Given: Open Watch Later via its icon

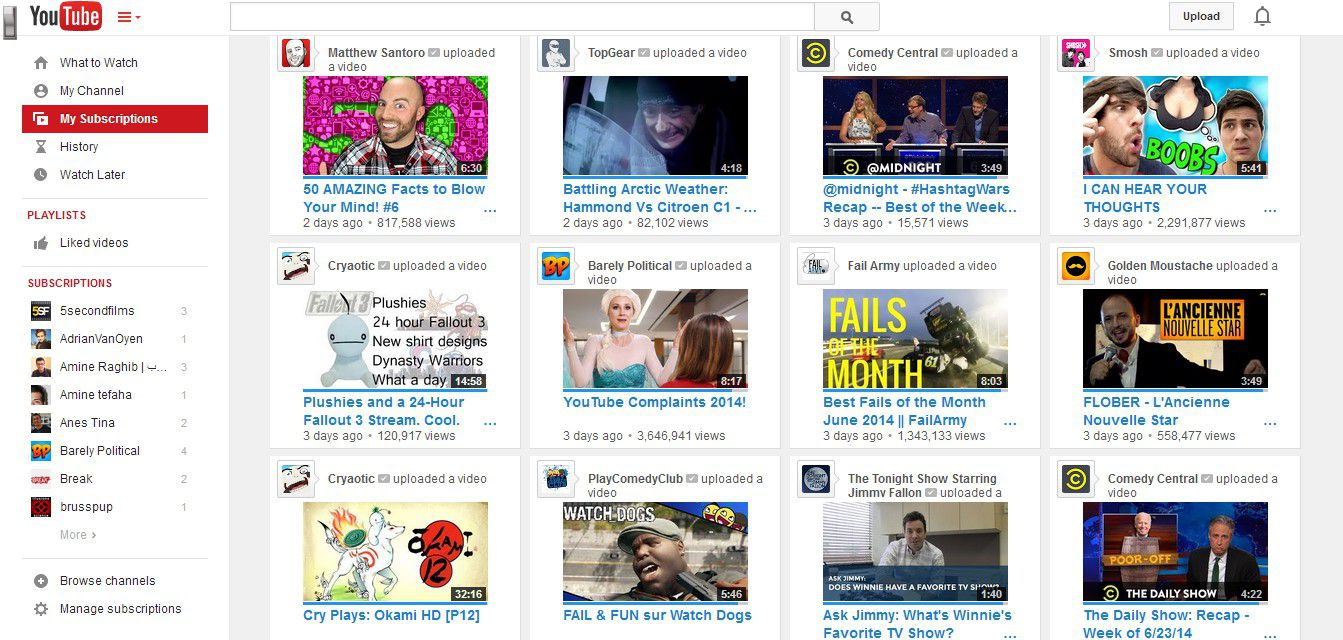Looking at the screenshot, I should click(x=40, y=174).
